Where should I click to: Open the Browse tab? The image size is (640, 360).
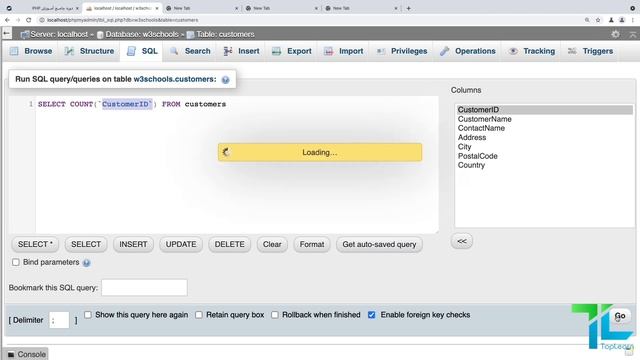tap(31, 51)
